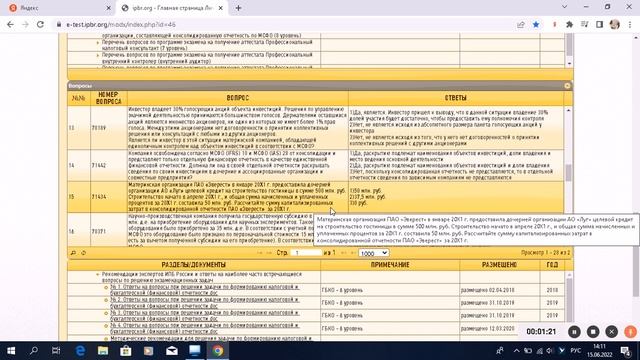Click the ОТВЕТЫ column header

[x=456, y=98]
